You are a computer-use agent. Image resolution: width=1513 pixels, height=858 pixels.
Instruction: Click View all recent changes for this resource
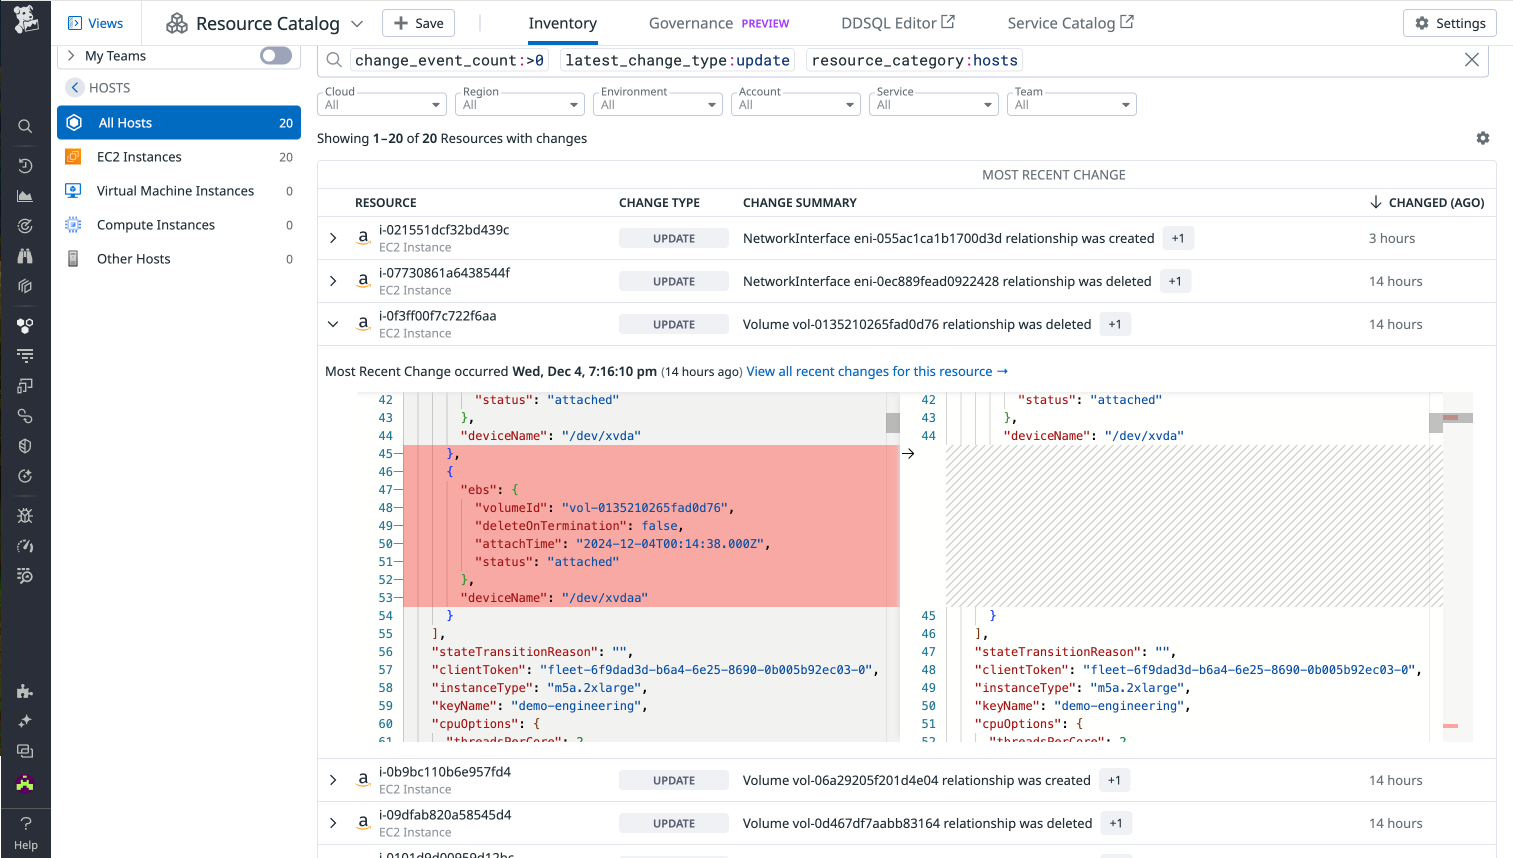(877, 371)
